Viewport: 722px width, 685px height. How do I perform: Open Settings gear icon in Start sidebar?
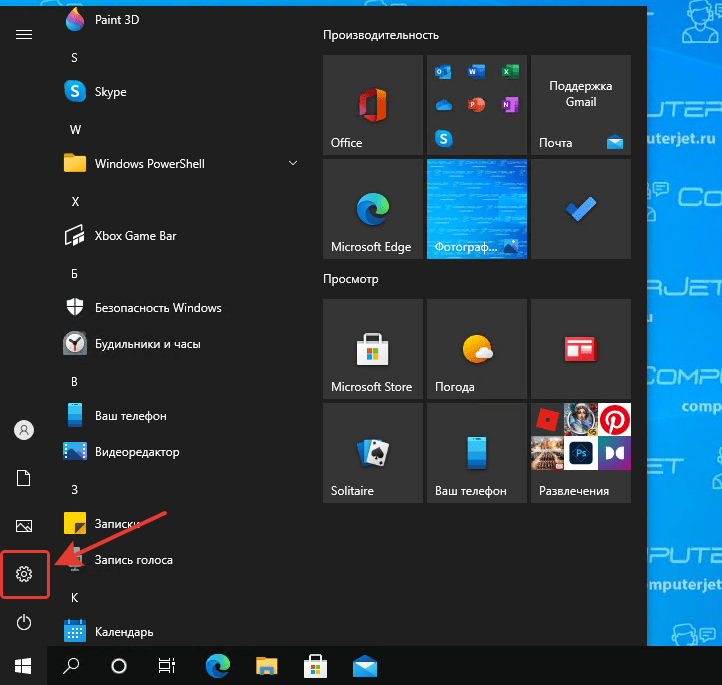[25, 574]
